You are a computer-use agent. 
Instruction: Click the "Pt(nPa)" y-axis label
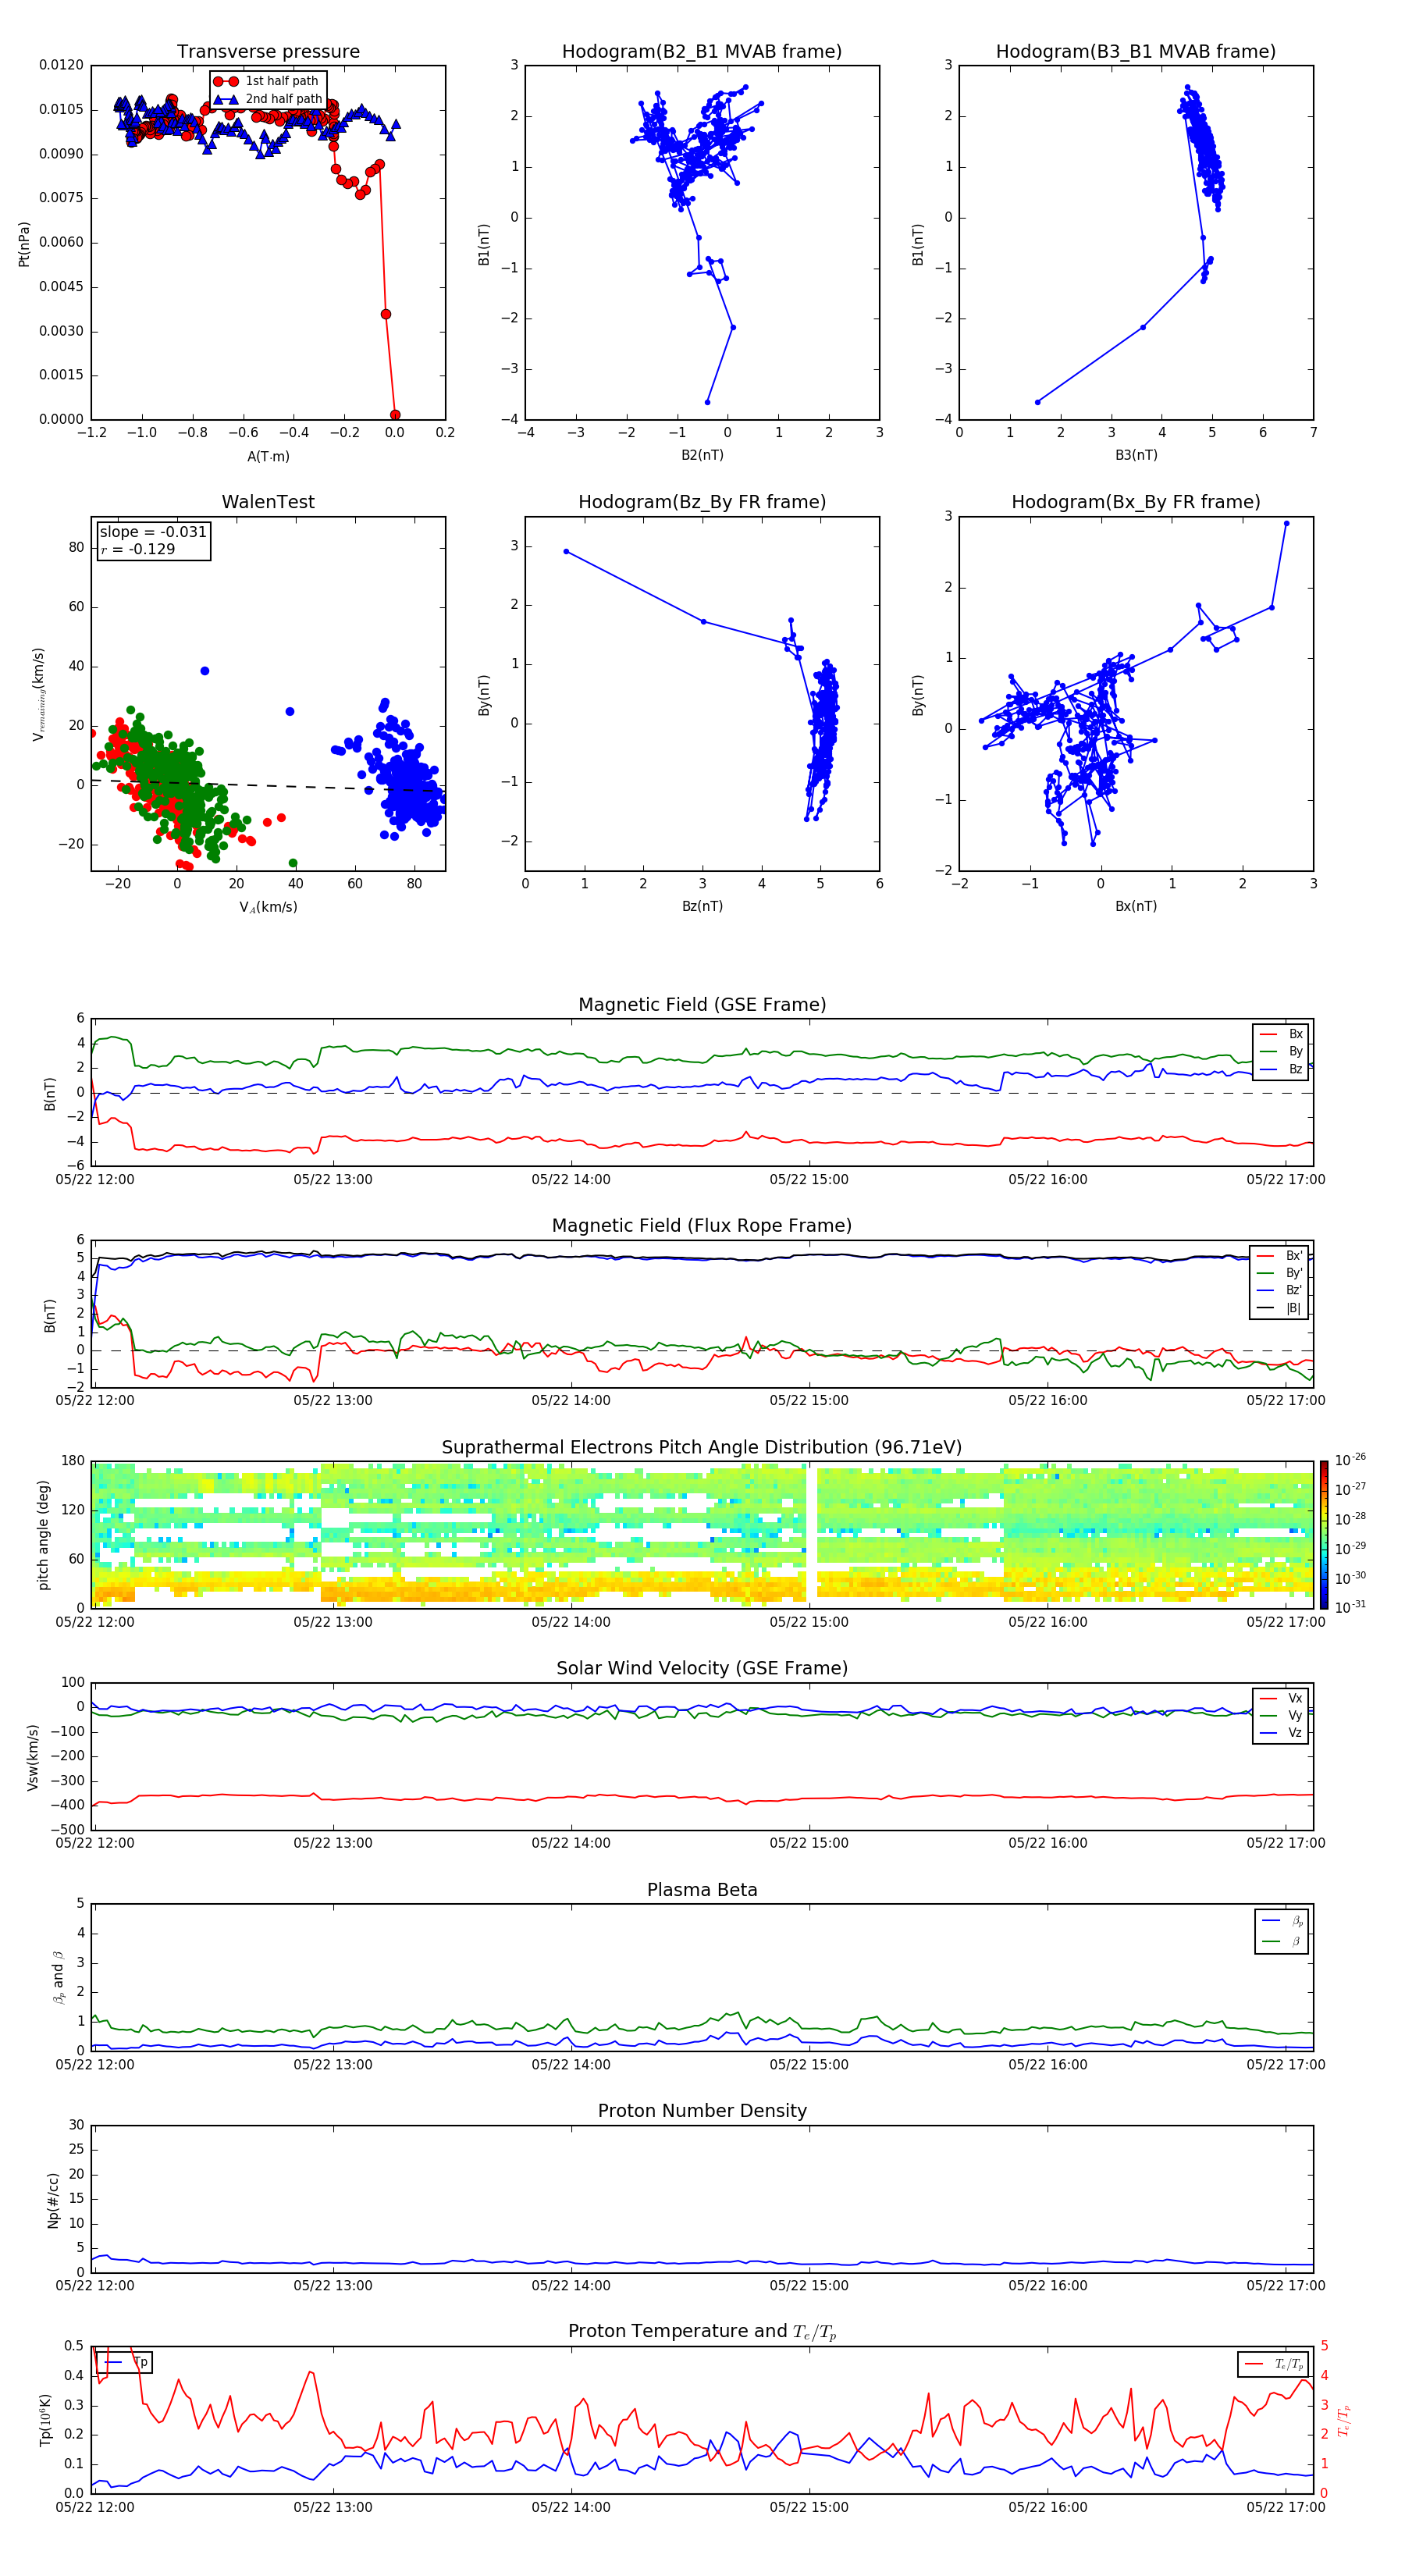pos(24,243)
